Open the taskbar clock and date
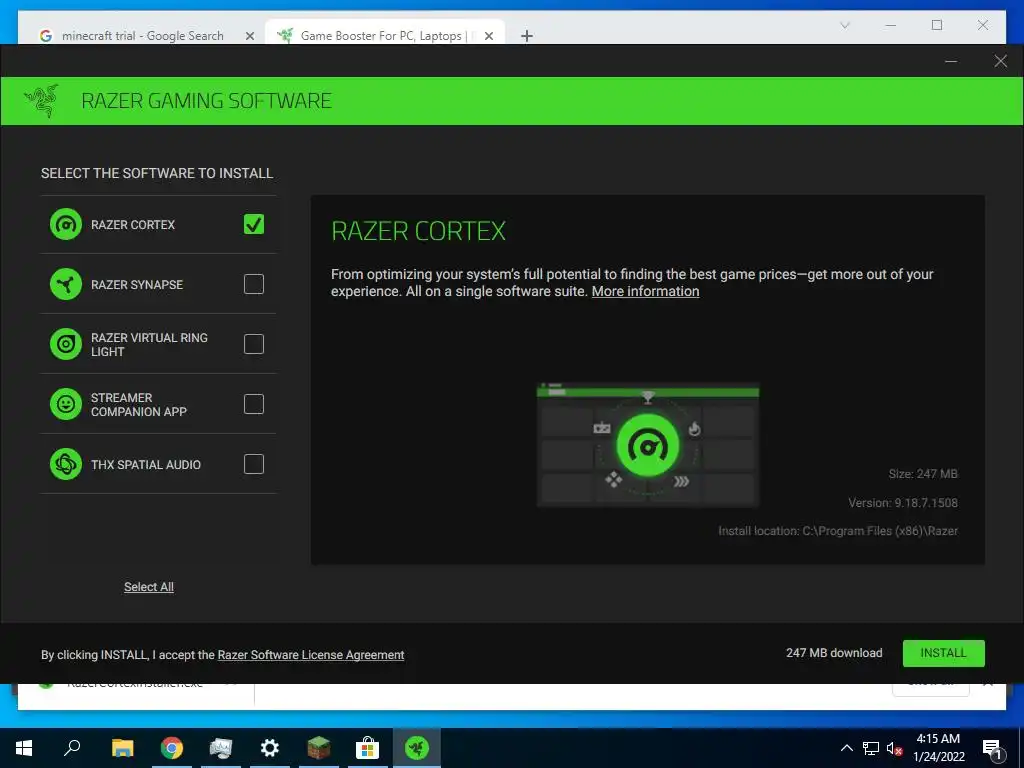Image resolution: width=1024 pixels, height=768 pixels. [x=938, y=748]
